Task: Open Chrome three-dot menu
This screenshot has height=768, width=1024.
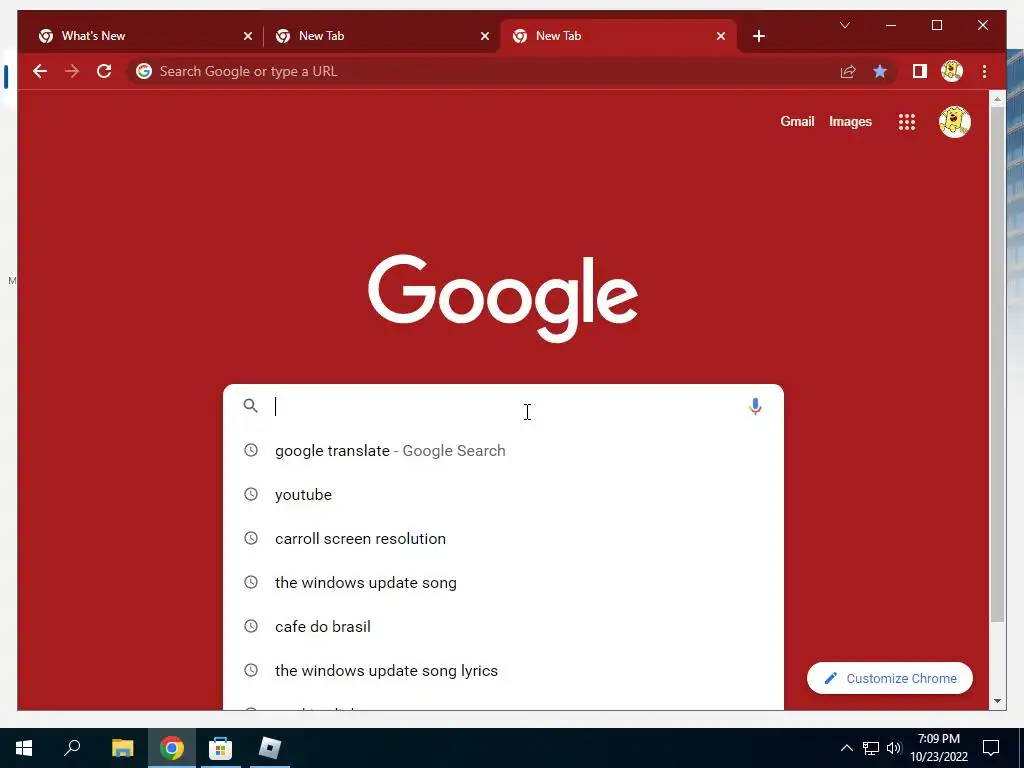Action: 984,71
